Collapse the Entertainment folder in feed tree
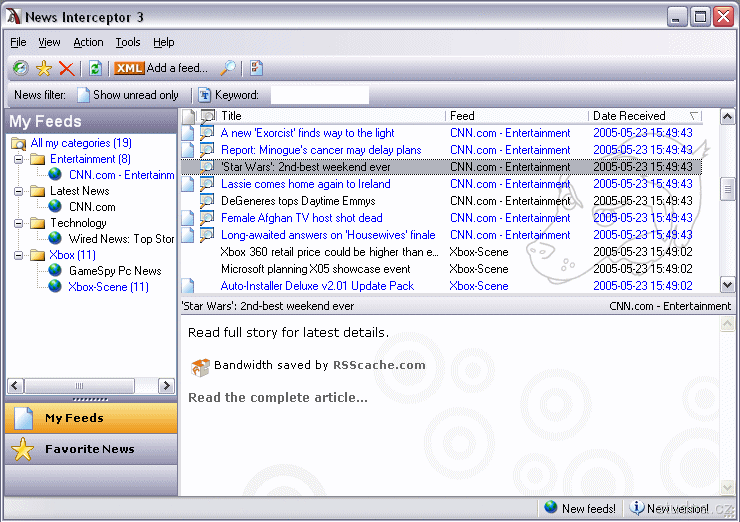Image resolution: width=740 pixels, height=522 pixels. [18, 159]
